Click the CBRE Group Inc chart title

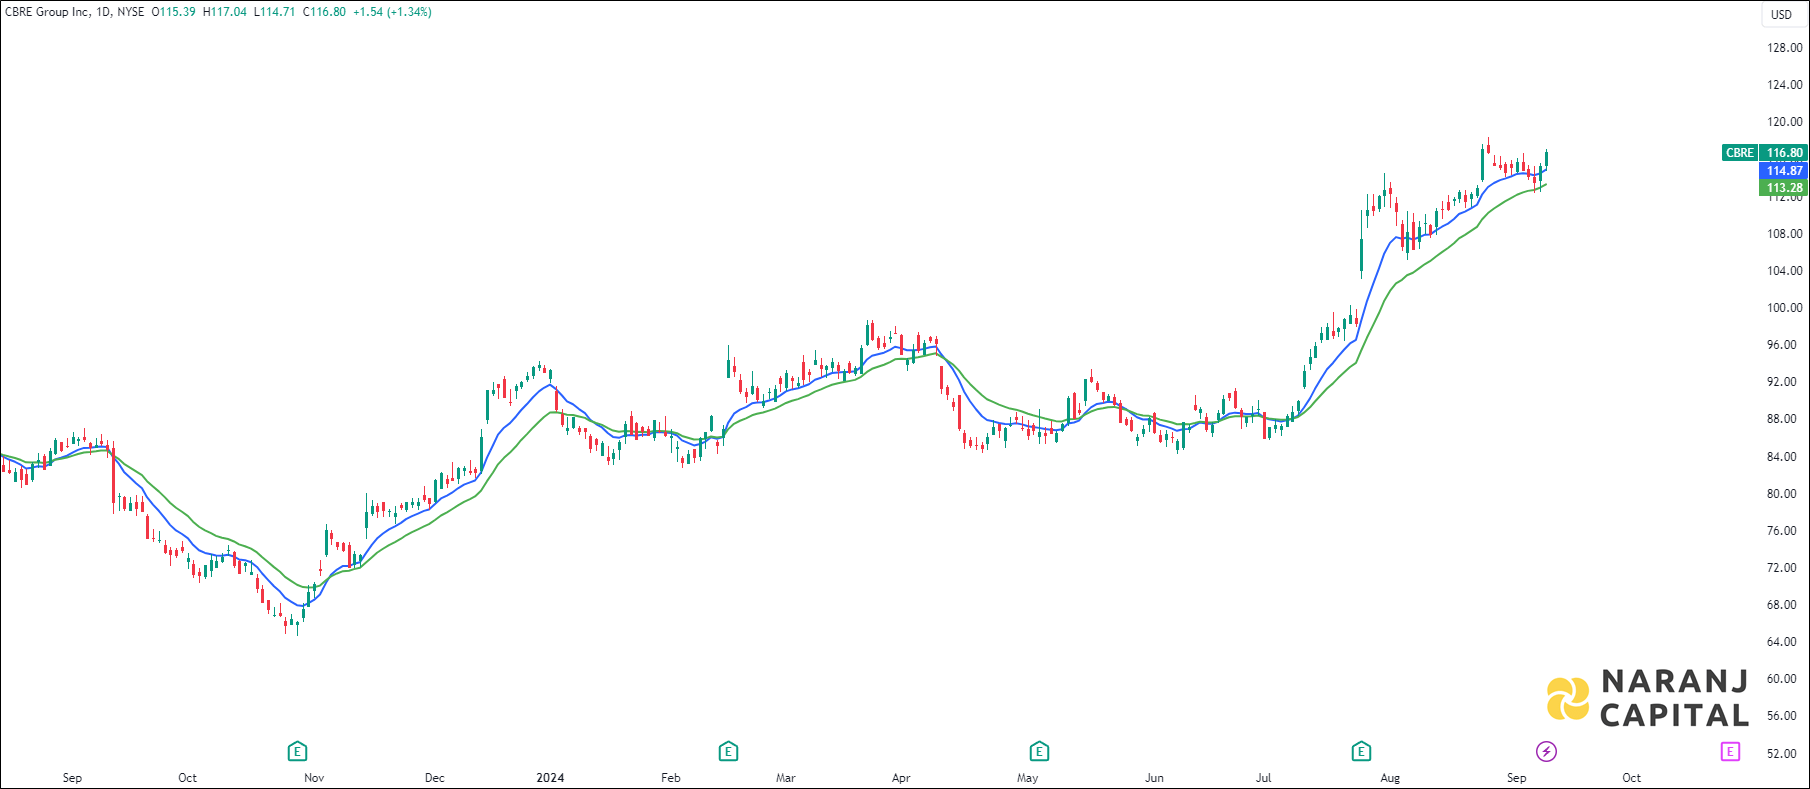(x=47, y=12)
